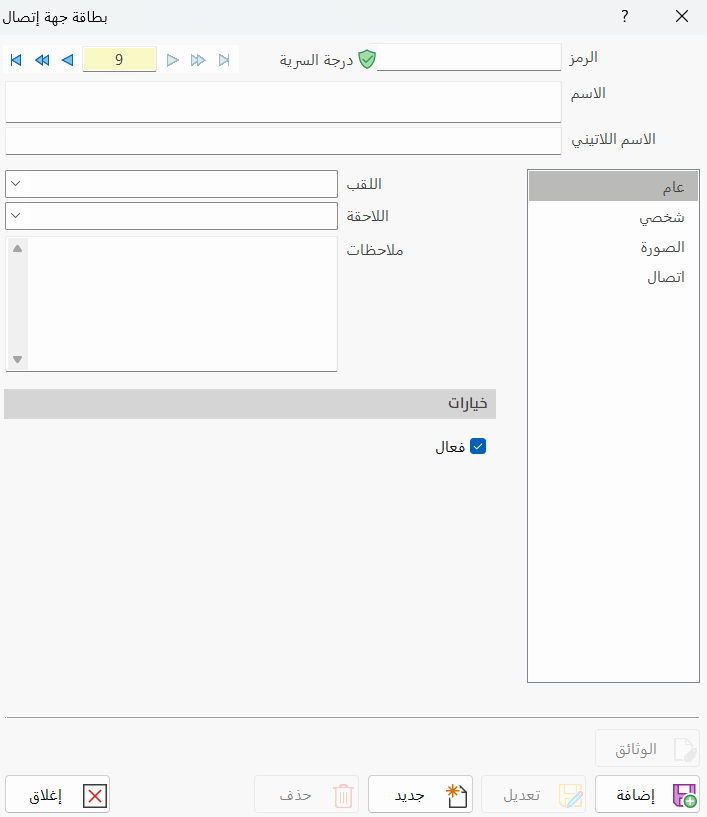Go to the last record
The height and width of the screenshot is (817, 707).
pyautogui.click(x=224, y=60)
